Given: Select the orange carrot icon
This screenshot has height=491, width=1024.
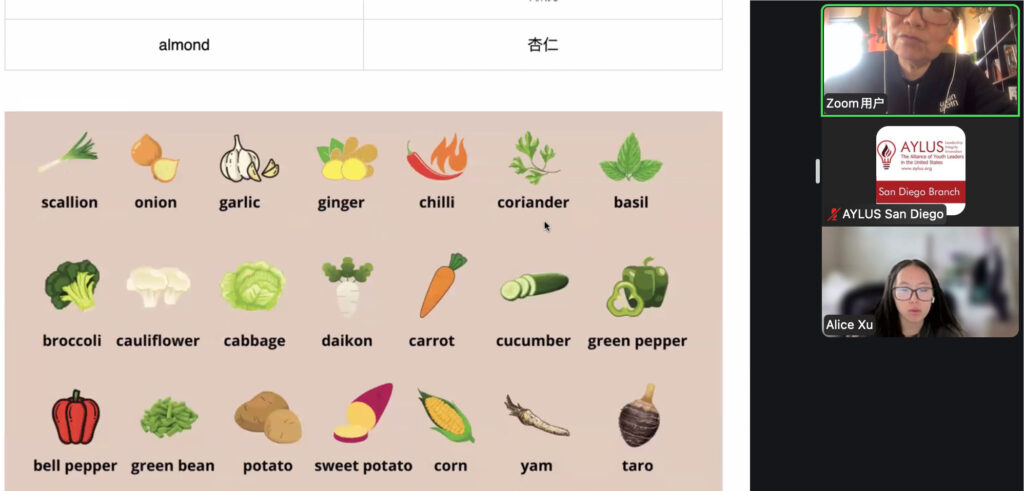Looking at the screenshot, I should (442, 285).
